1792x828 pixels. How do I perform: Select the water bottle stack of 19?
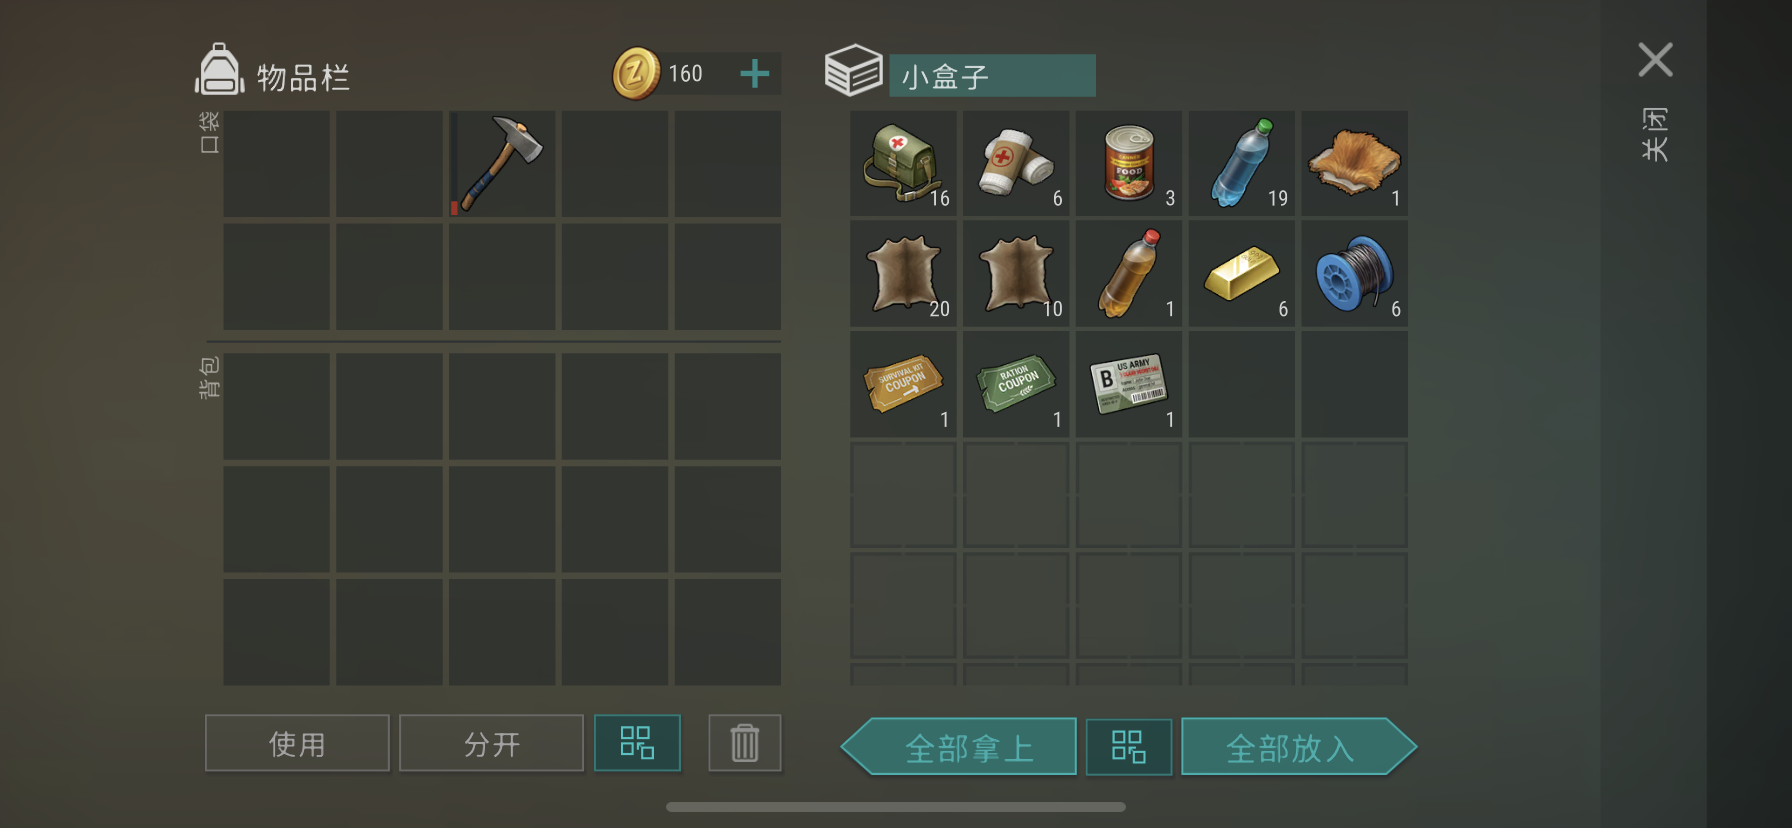click(1242, 164)
